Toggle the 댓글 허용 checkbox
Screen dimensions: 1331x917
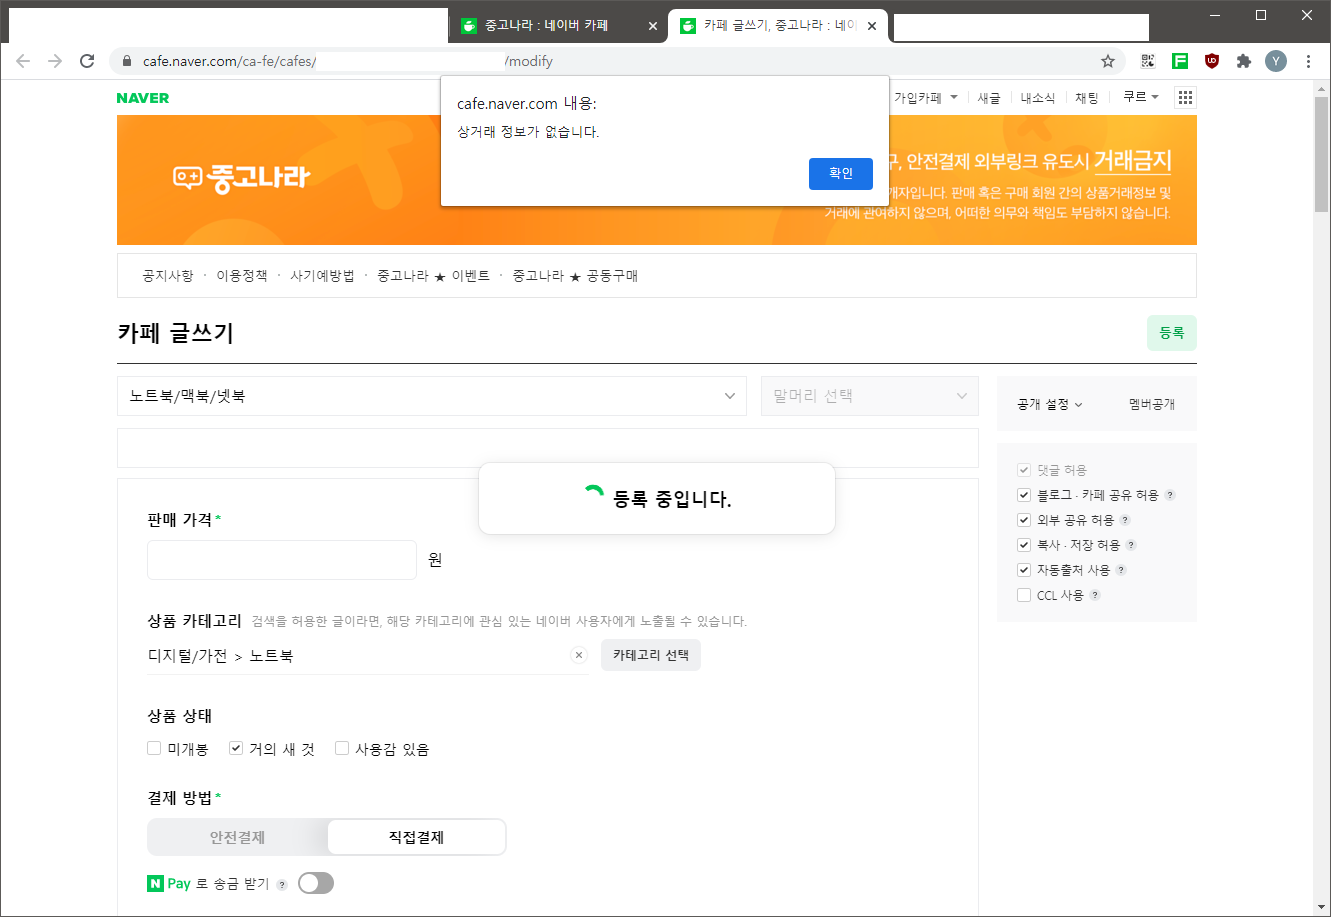click(1023, 470)
